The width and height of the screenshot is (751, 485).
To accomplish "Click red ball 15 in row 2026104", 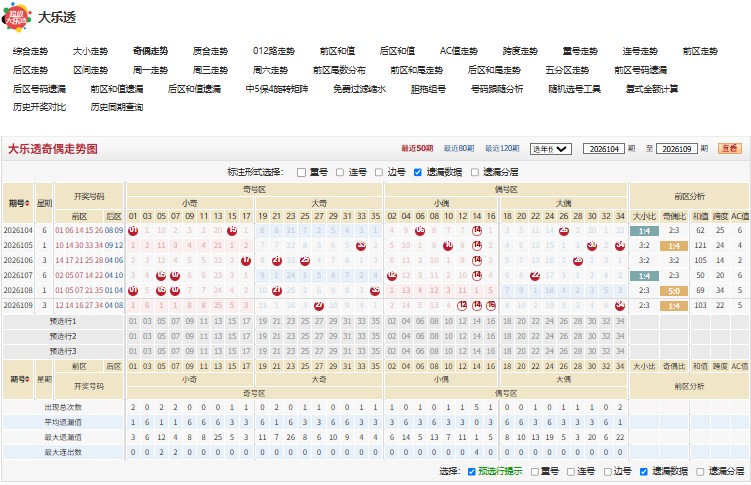I will point(232,231).
